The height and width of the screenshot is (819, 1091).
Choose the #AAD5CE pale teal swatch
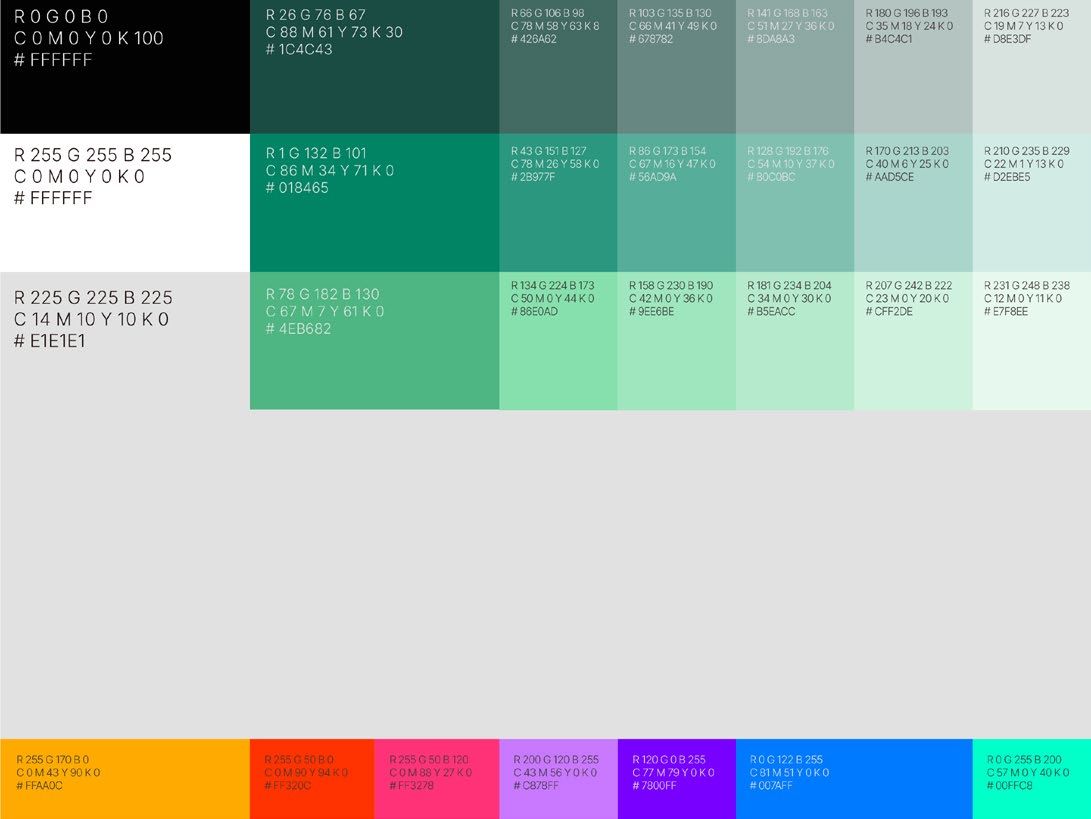pyautogui.click(x=914, y=202)
